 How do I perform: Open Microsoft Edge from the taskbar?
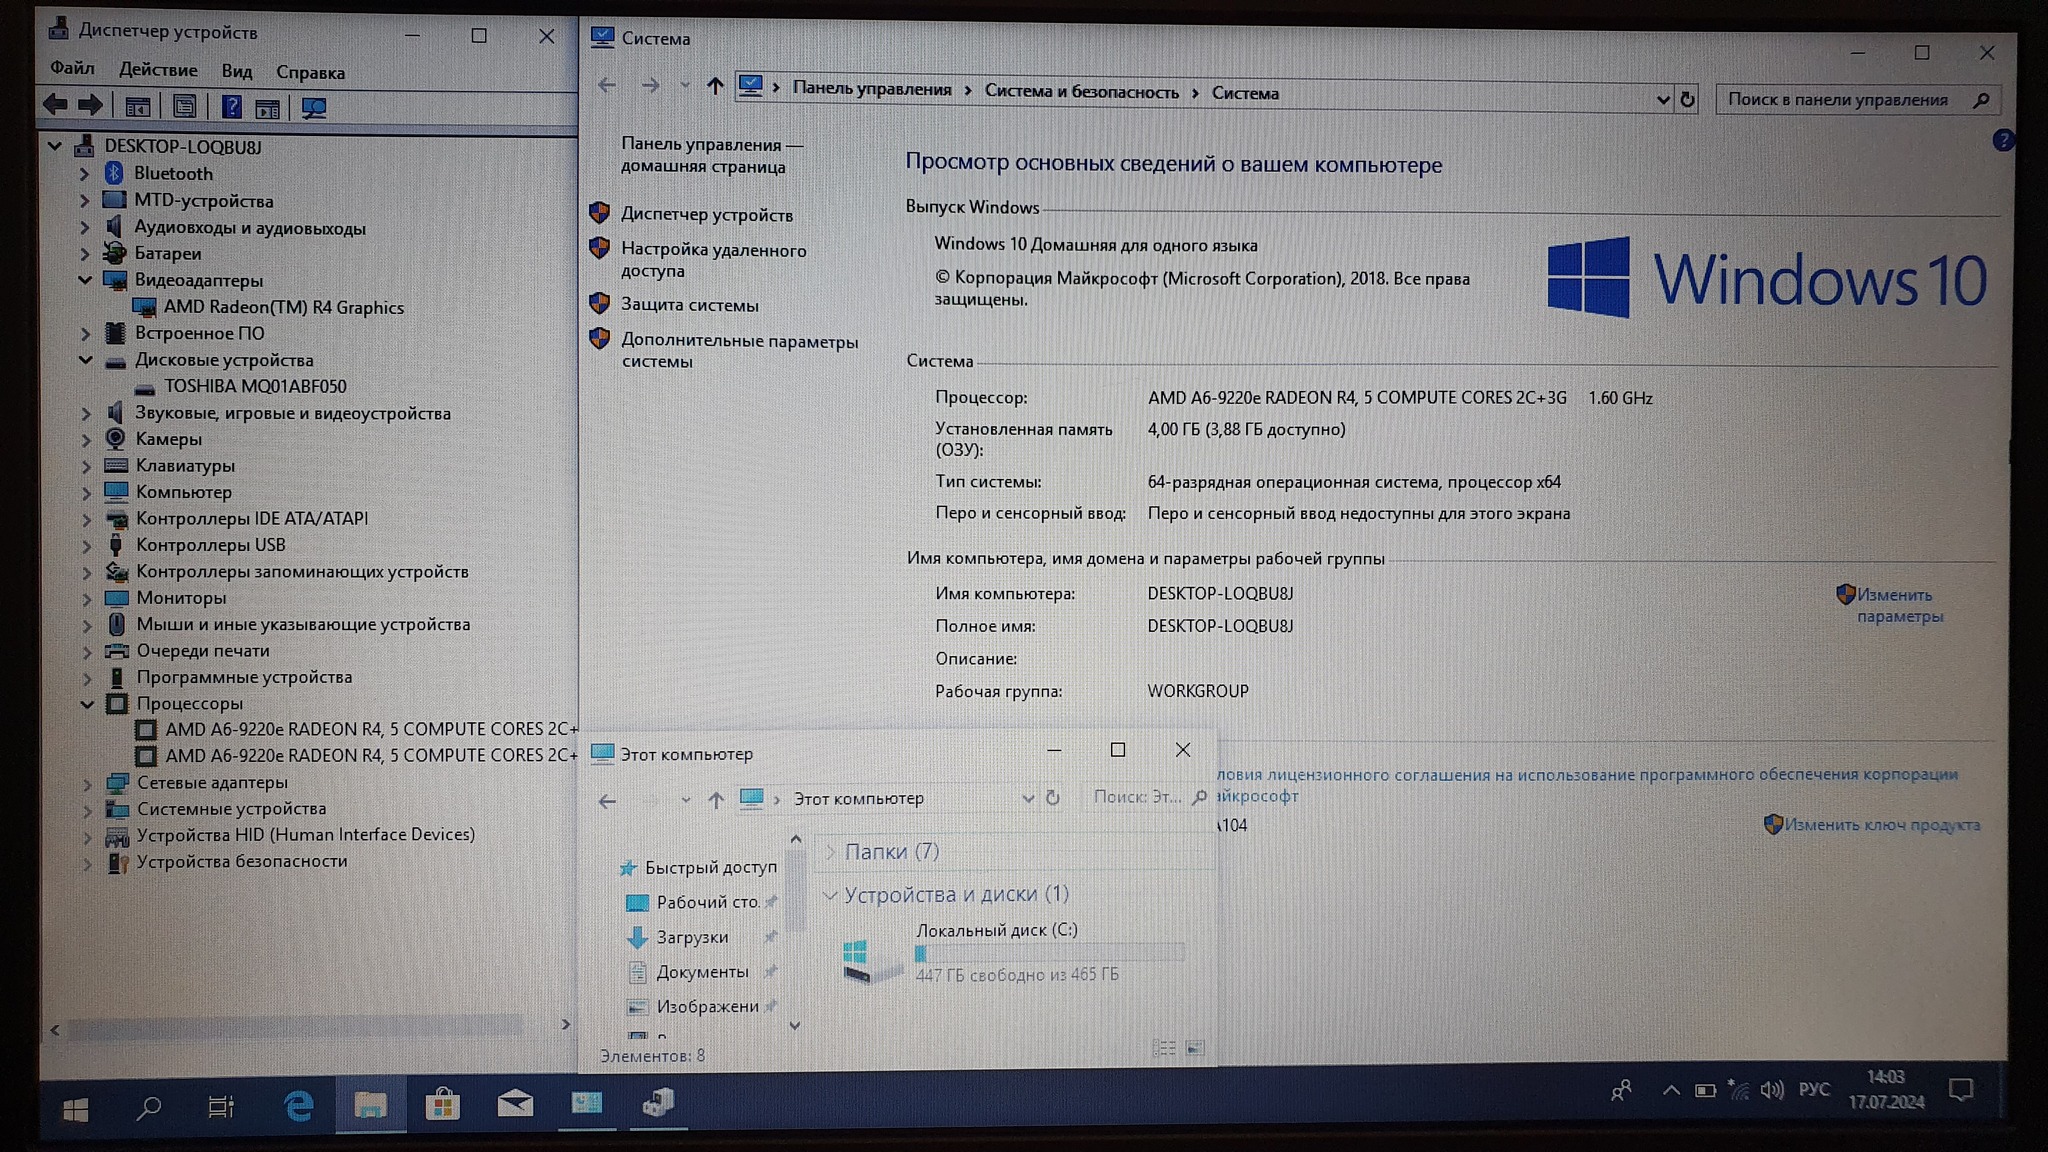coord(298,1105)
